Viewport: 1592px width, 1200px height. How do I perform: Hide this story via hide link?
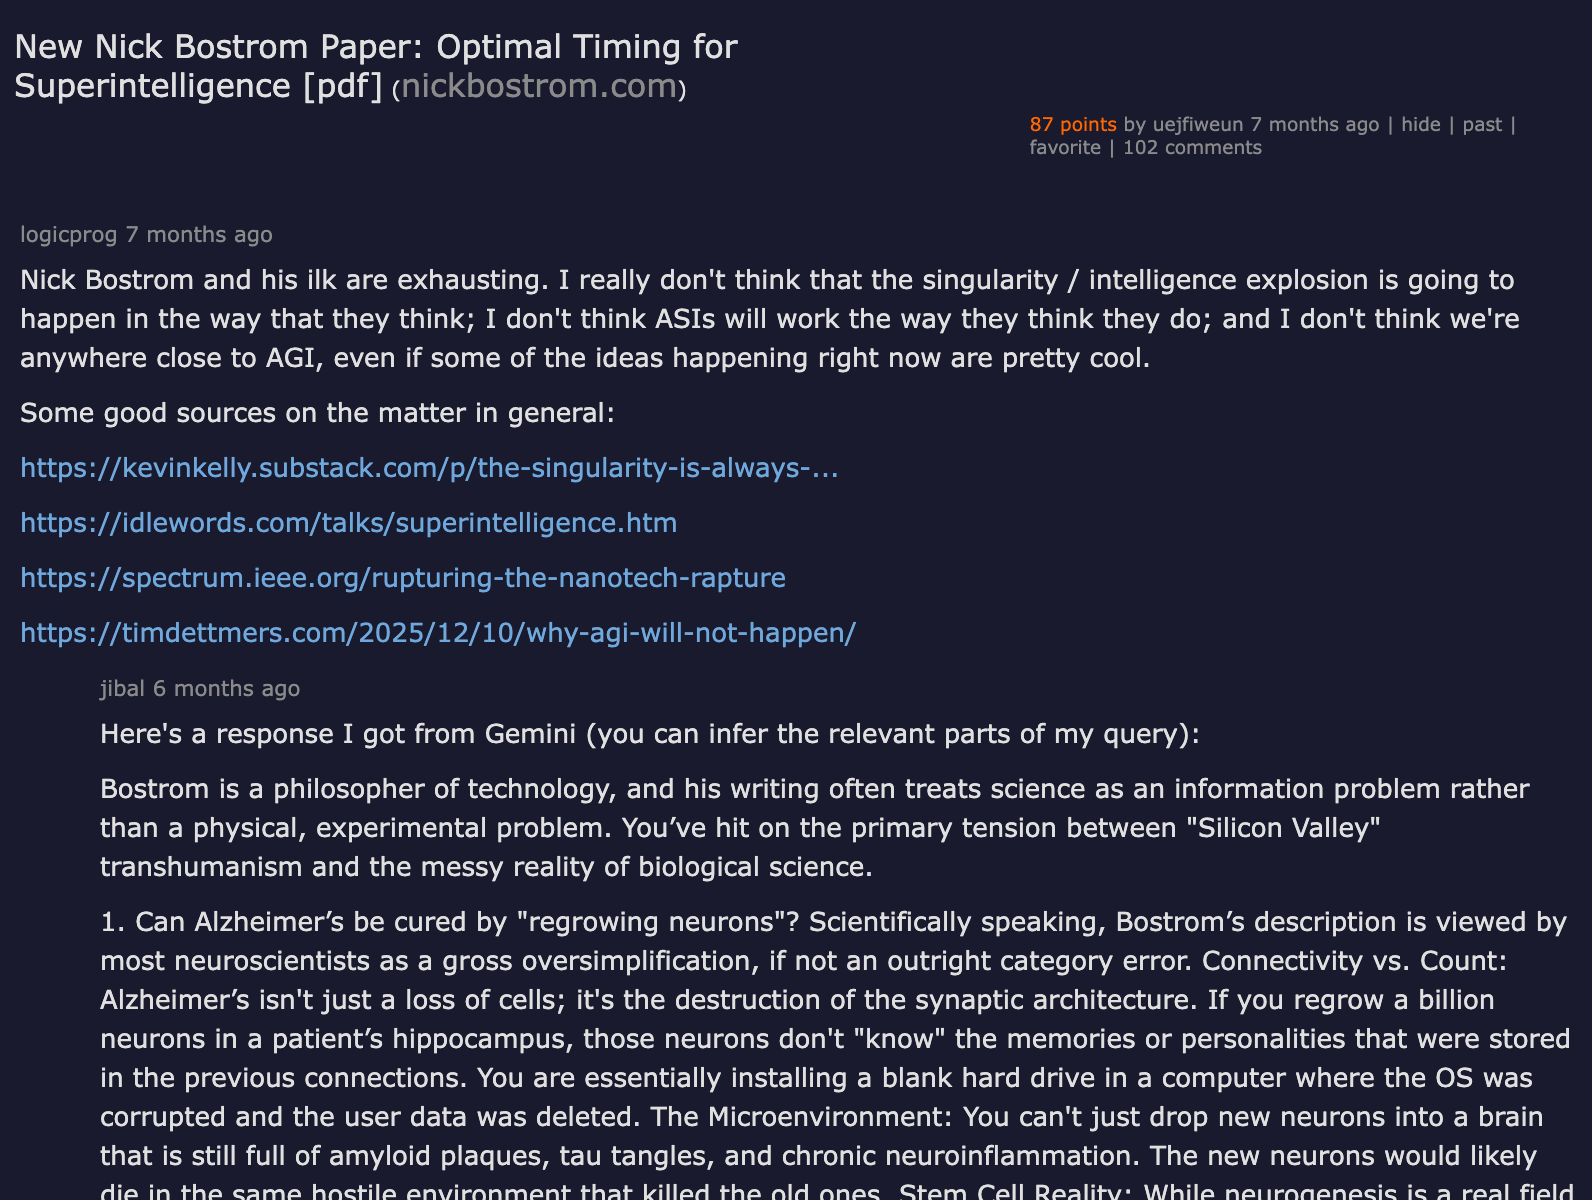(1420, 124)
